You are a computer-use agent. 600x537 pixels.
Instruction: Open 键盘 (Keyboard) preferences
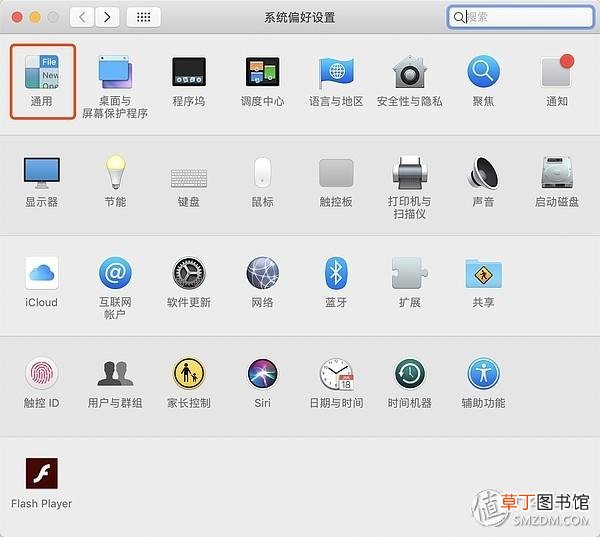pos(189,188)
